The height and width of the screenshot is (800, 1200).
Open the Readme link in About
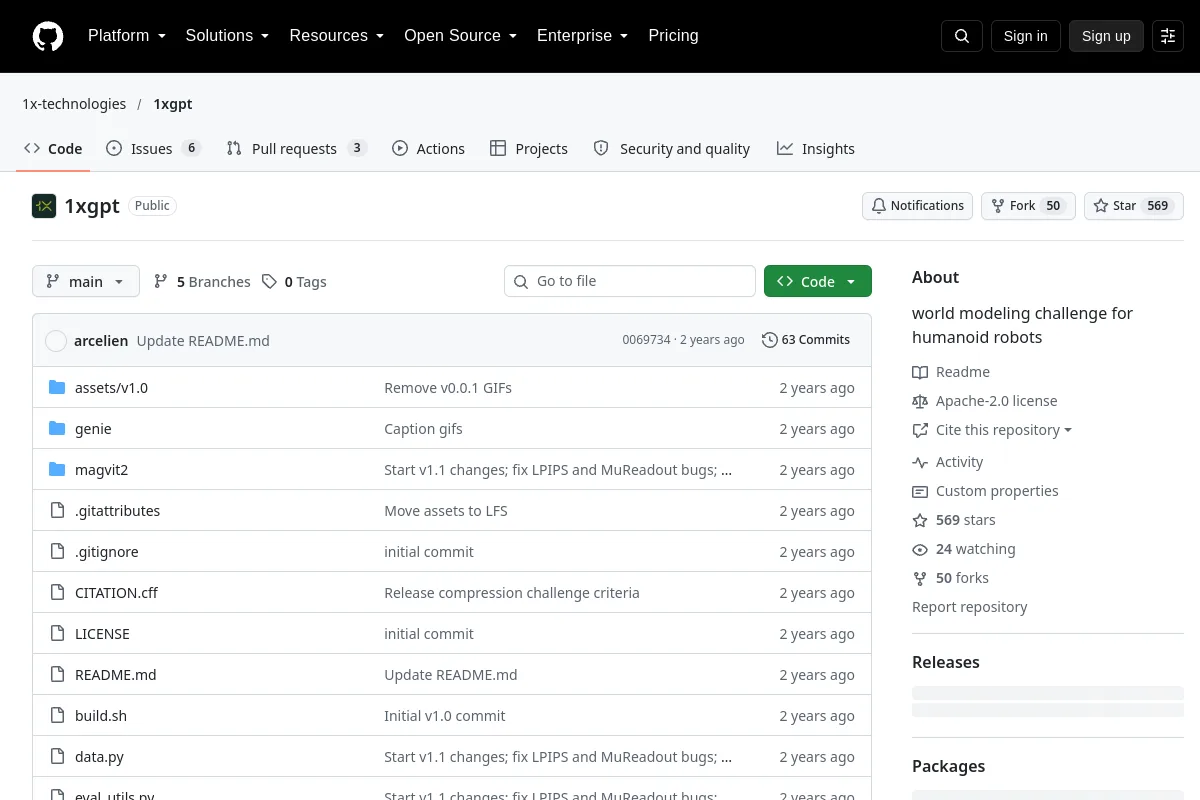click(951, 372)
